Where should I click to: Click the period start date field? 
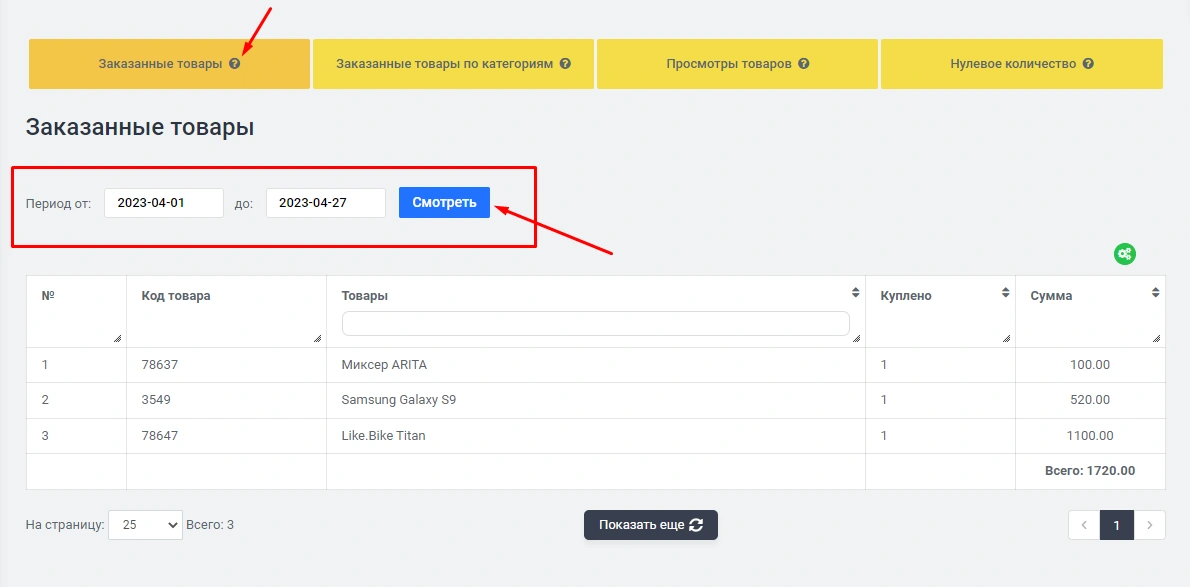(x=163, y=203)
